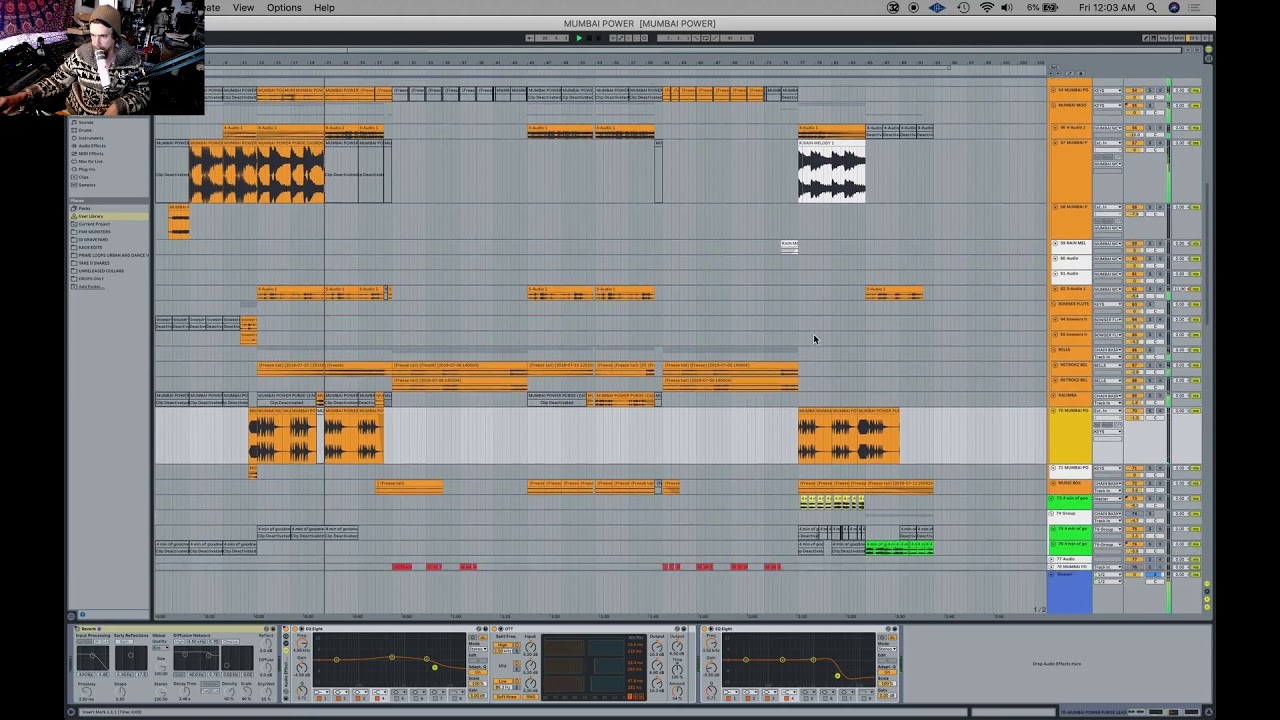Image resolution: width=1280 pixels, height=720 pixels.
Task: Click the first EQ Eight Freq knob
Action: (301, 644)
